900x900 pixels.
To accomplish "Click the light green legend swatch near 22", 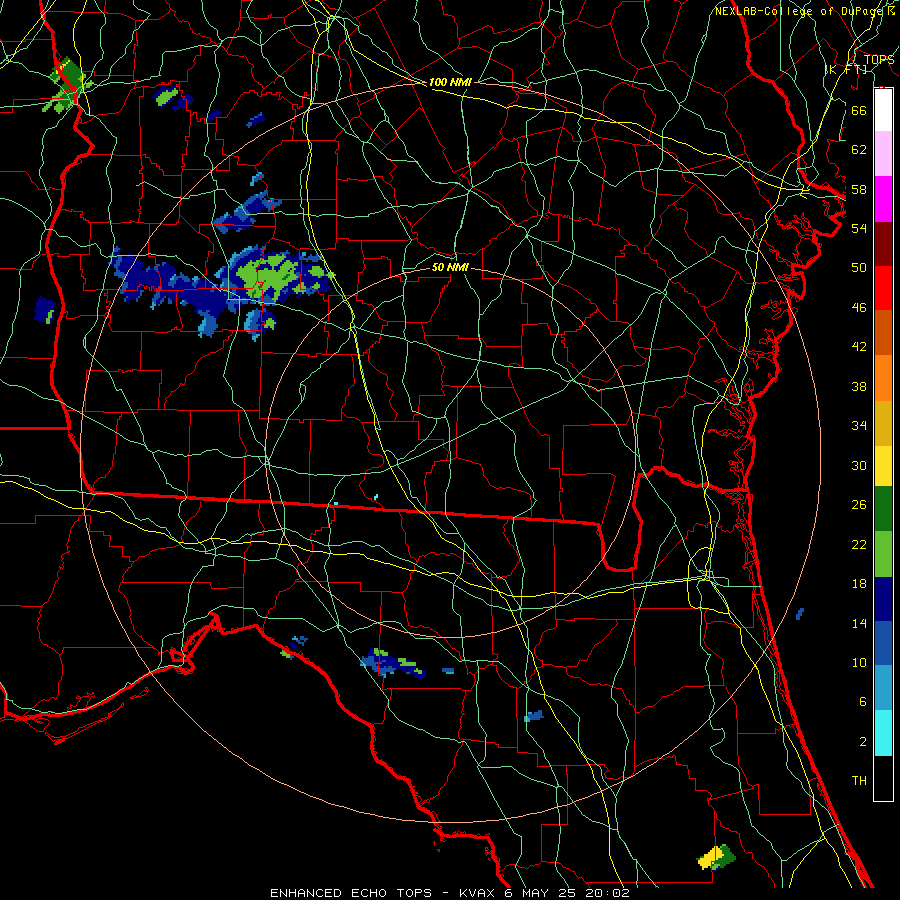I will pos(883,554).
